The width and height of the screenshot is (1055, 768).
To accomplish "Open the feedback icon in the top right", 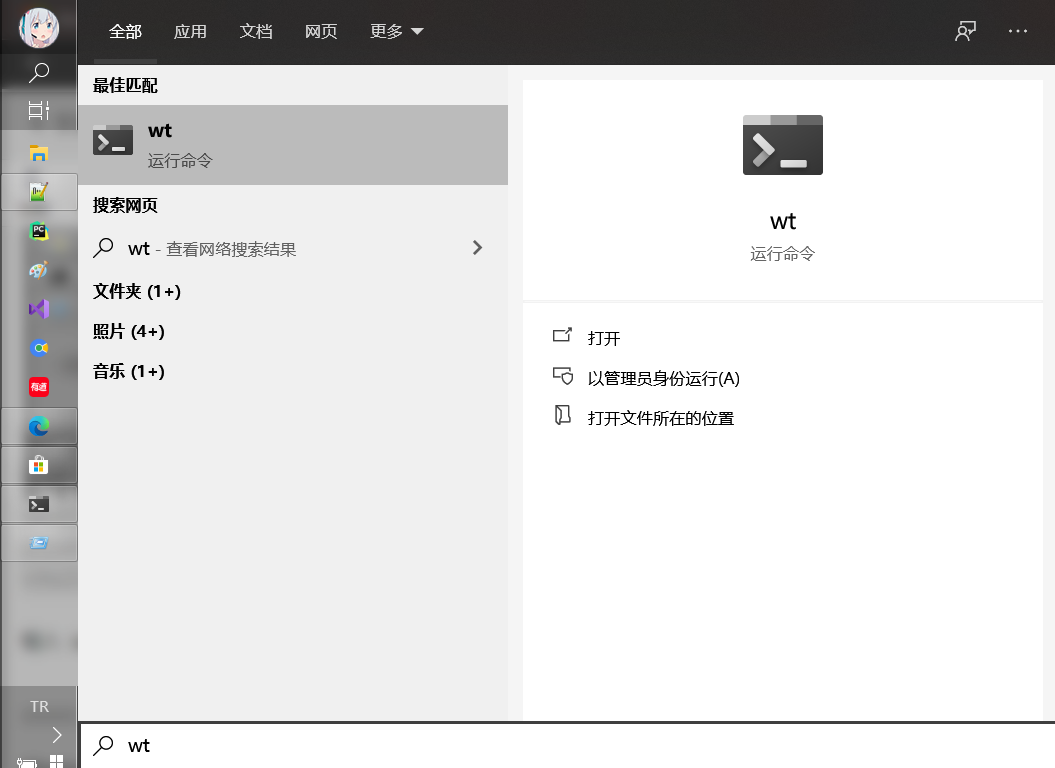I will 965,31.
